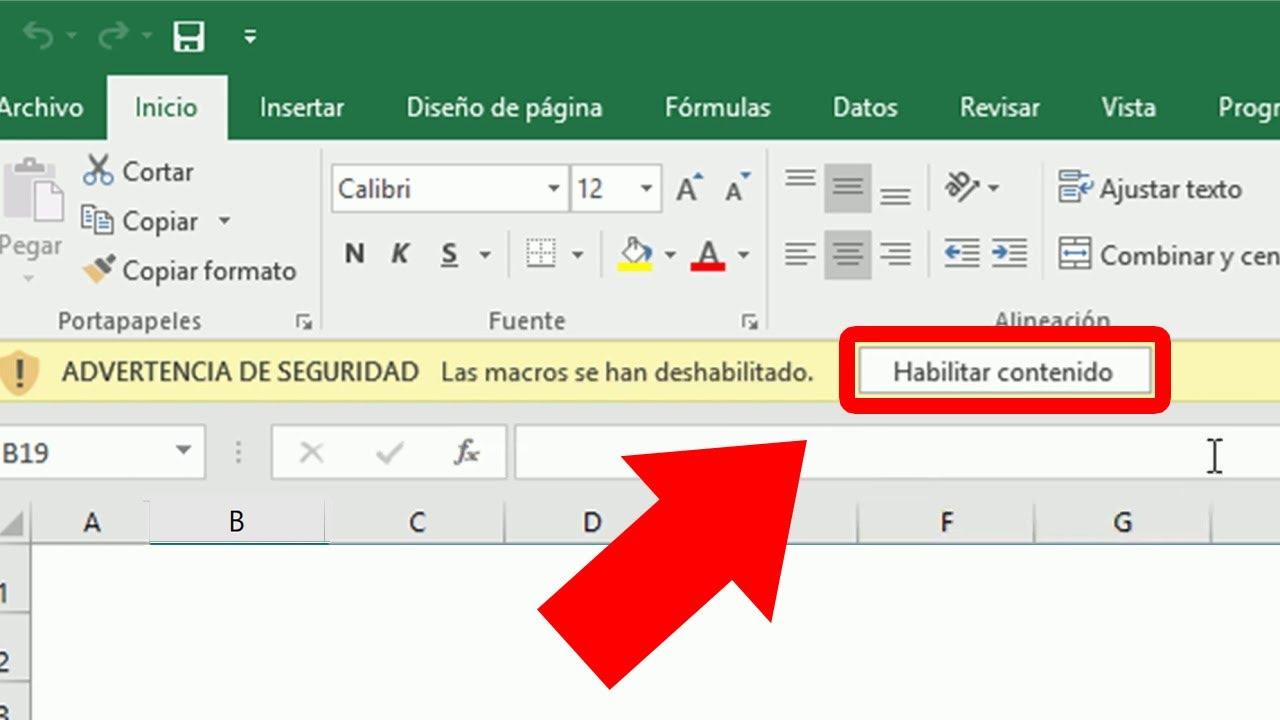Viewport: 1280px width, 720px height.
Task: Select the Cortar scissors icon
Action: 100,171
